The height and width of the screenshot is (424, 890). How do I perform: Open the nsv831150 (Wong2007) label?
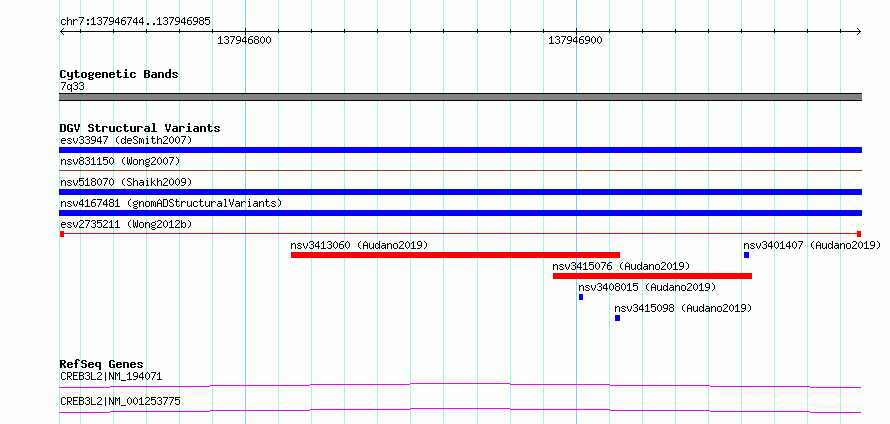(120, 161)
